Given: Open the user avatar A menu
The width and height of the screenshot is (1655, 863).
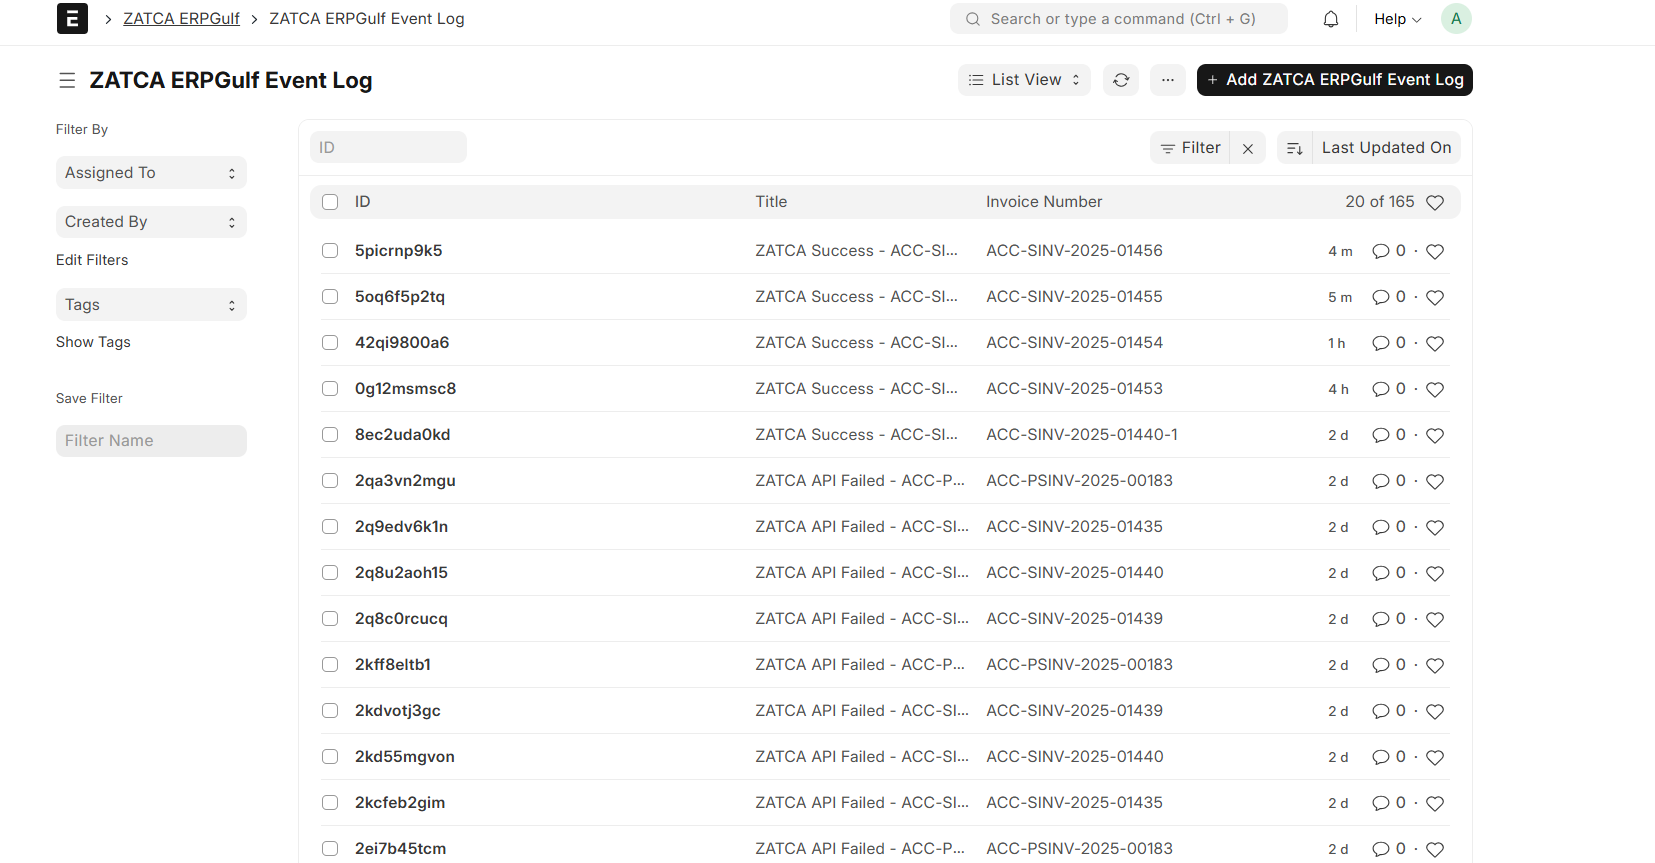Looking at the screenshot, I should click(x=1455, y=19).
